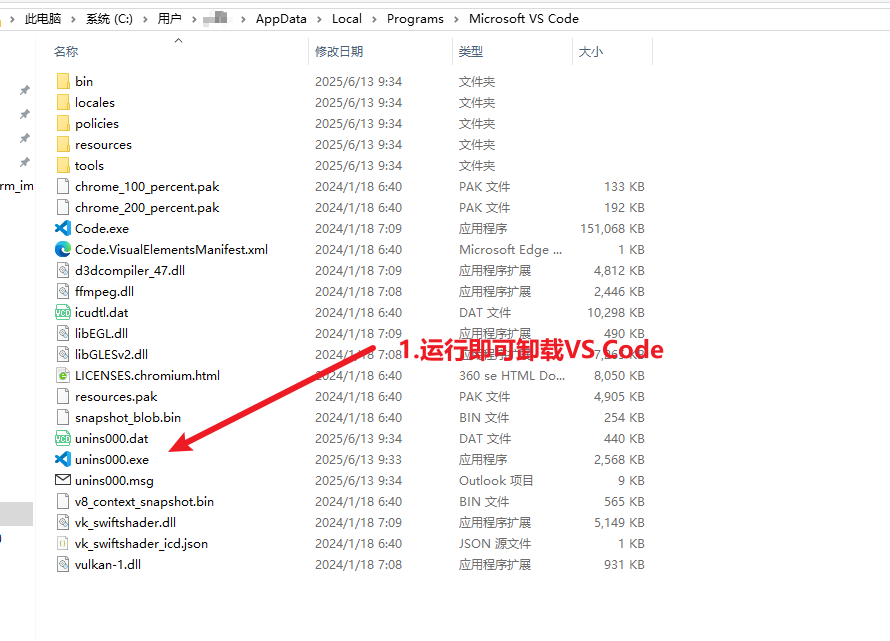Click file name Code.VisualElementsManifest.xml
Viewport: 890px width, 641px height.
click(x=171, y=249)
